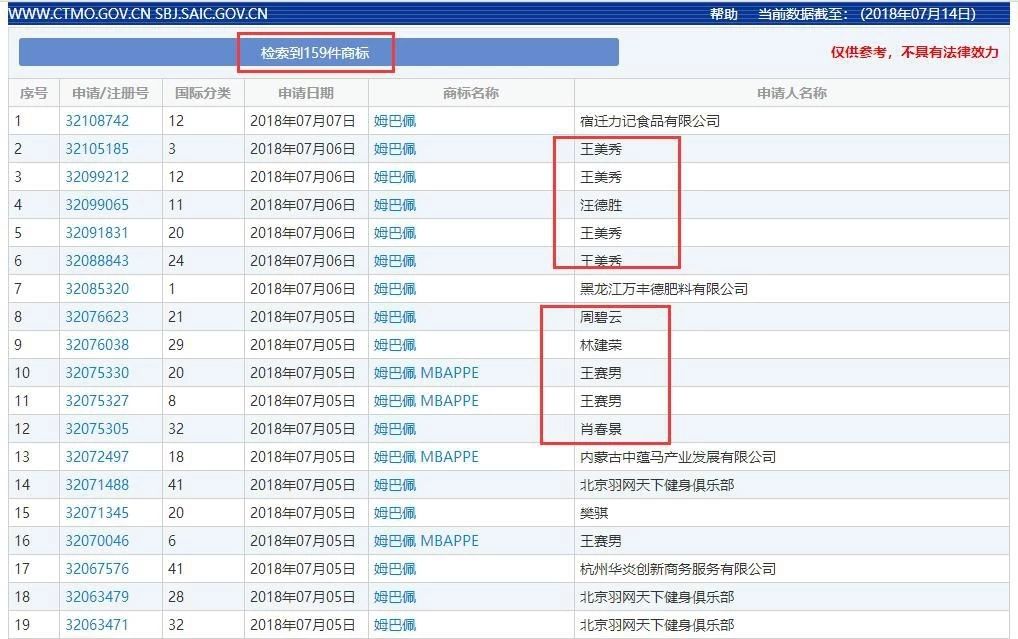This screenshot has height=639, width=1018.
Task: Click the 国际分类 column header
Action: point(200,92)
